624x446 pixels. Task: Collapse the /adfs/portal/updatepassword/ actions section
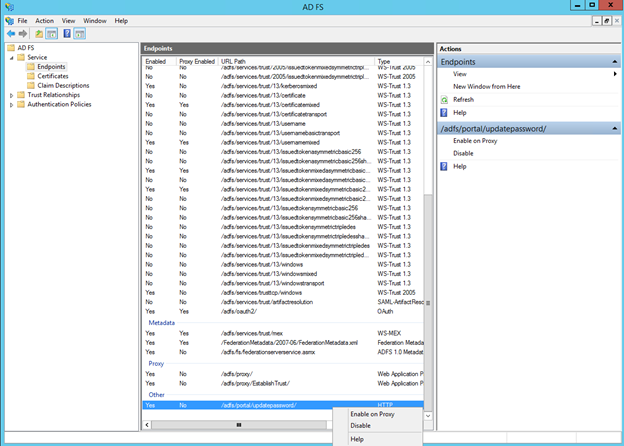tap(614, 129)
